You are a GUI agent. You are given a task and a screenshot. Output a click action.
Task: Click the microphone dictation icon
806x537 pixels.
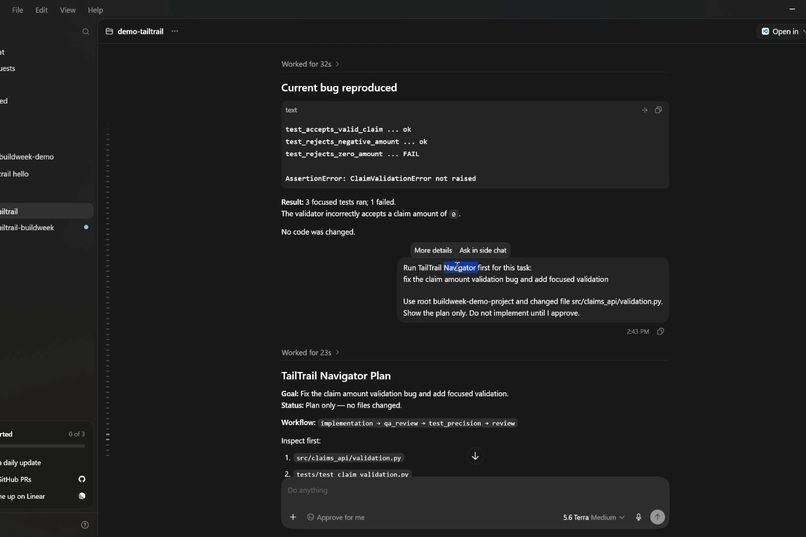point(638,517)
